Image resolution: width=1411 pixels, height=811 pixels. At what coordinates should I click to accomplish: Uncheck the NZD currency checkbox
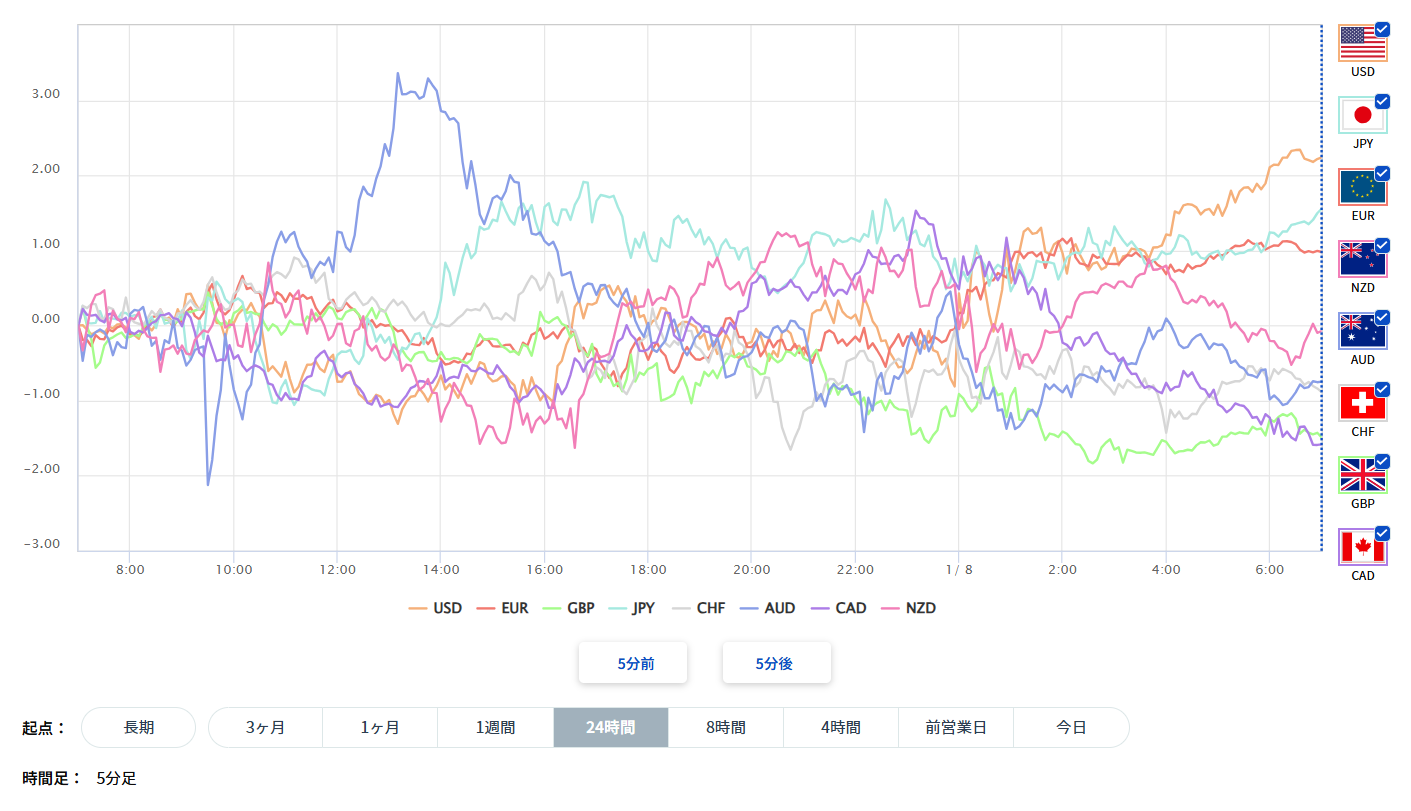[x=1383, y=245]
